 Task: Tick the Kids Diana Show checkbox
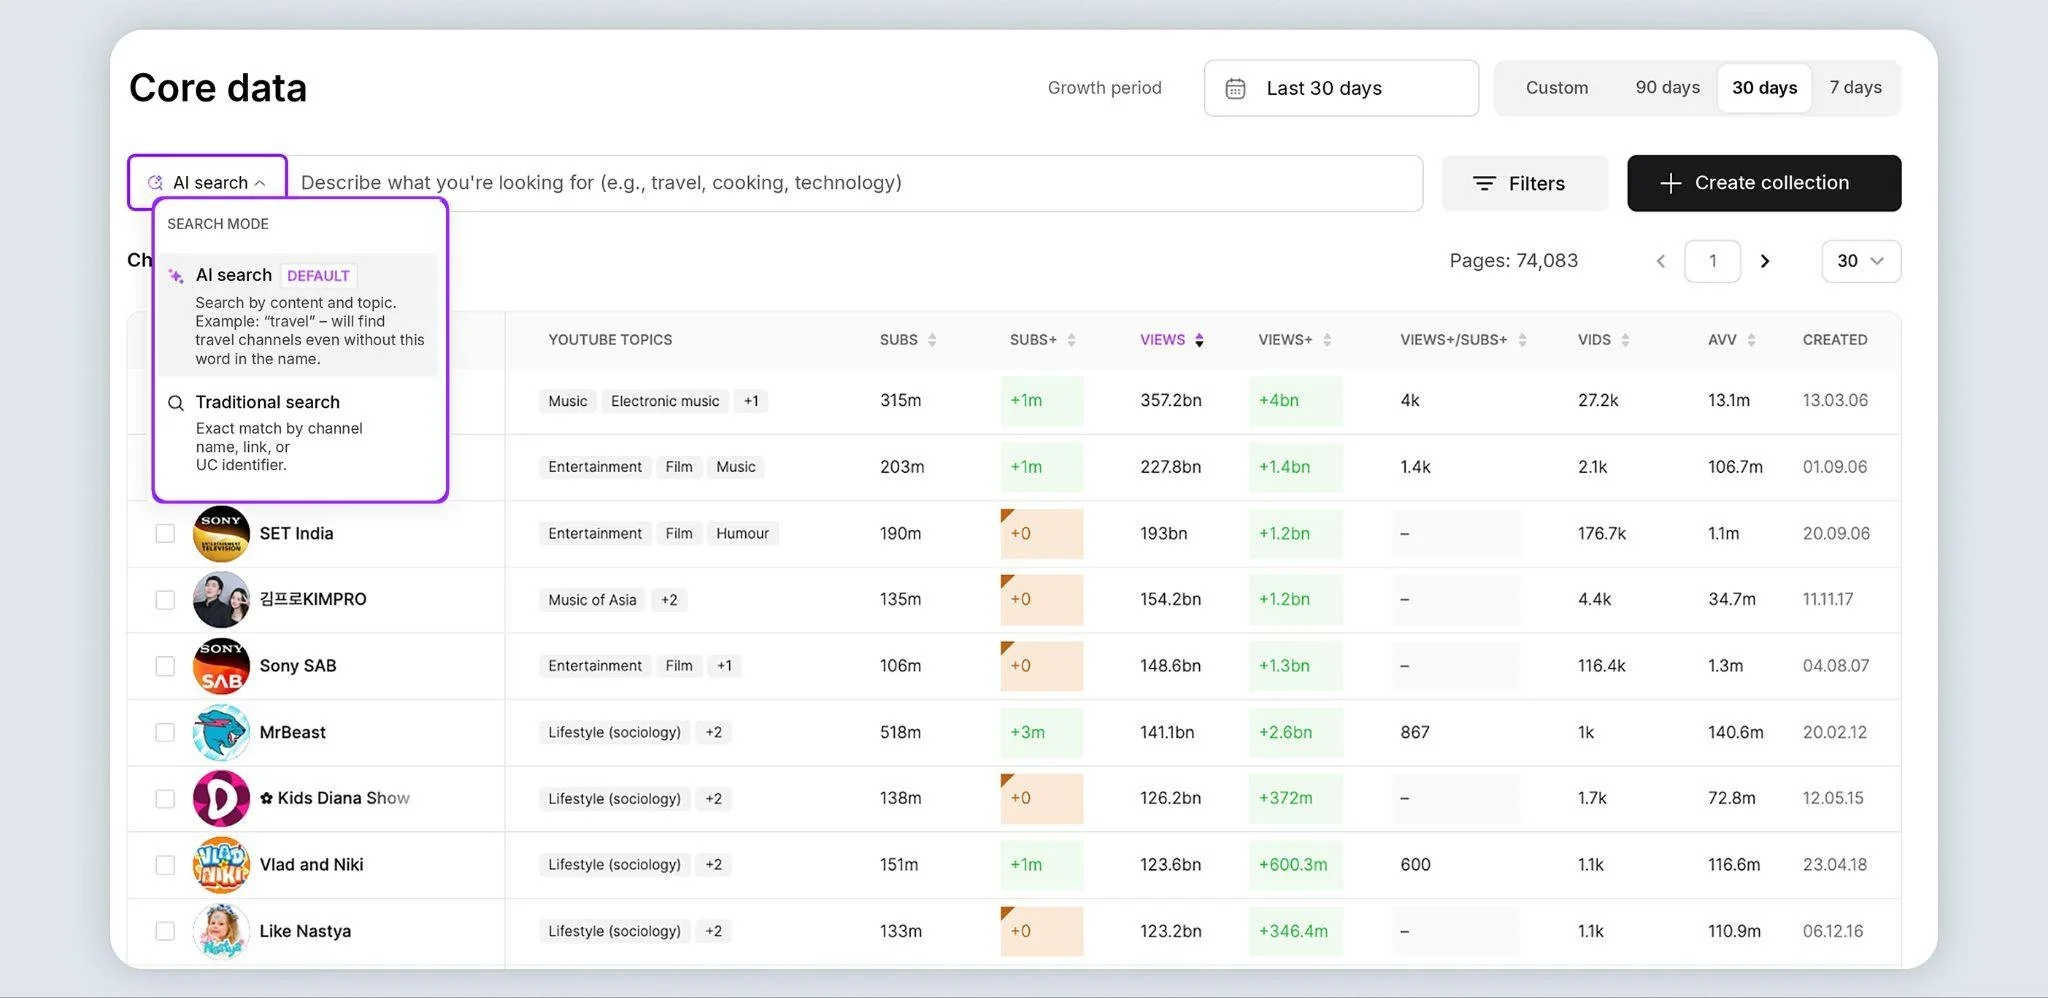coord(165,798)
